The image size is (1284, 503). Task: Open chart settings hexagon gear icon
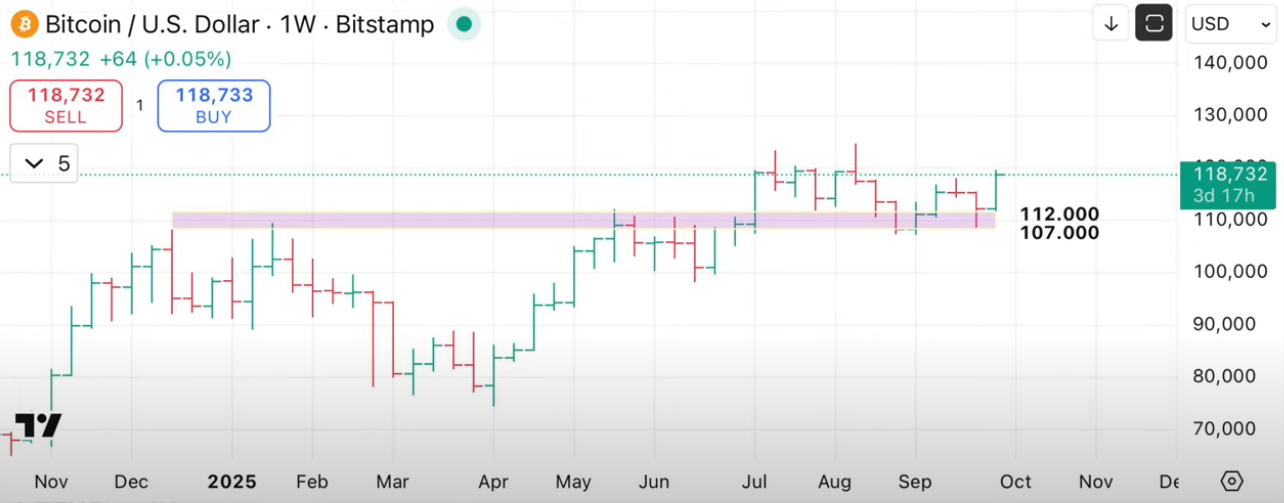[x=1231, y=481]
